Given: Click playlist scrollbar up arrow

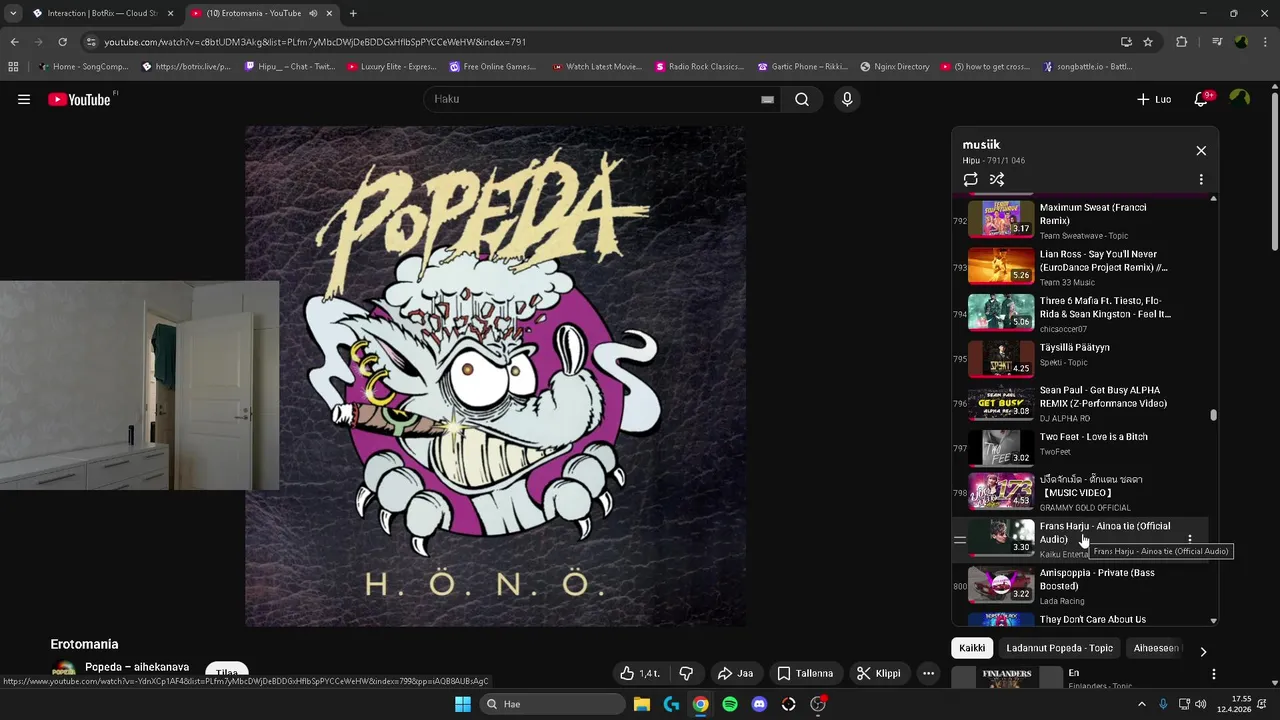Looking at the screenshot, I should pyautogui.click(x=1214, y=199).
